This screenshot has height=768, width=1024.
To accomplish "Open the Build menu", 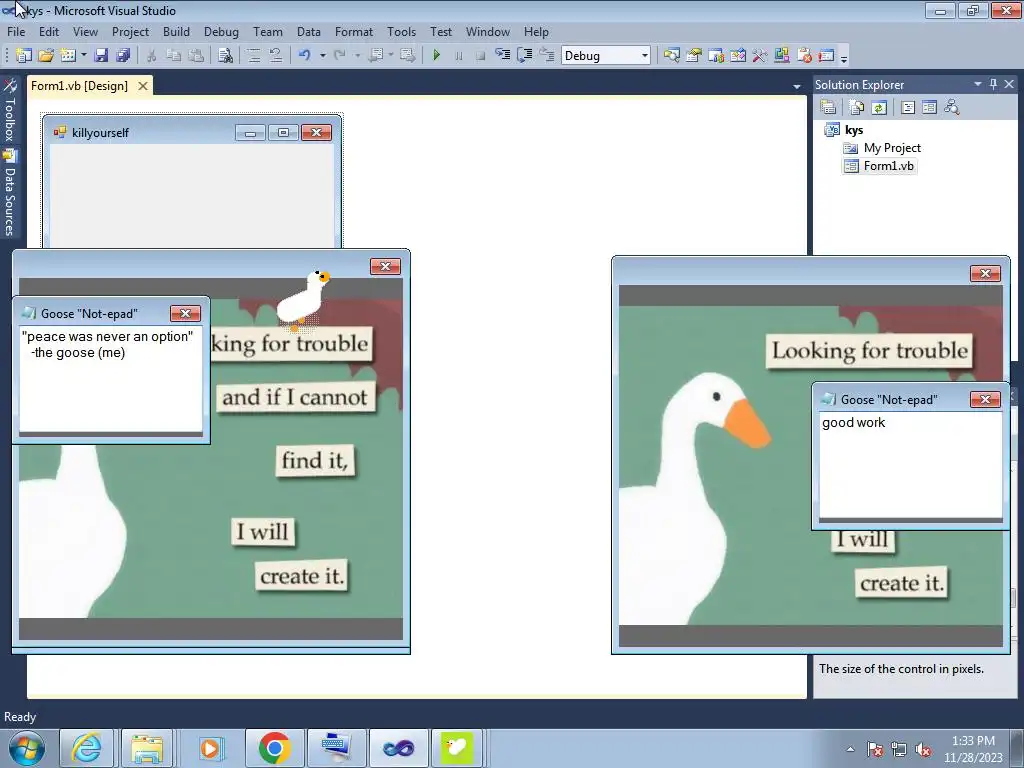I will coord(176,31).
